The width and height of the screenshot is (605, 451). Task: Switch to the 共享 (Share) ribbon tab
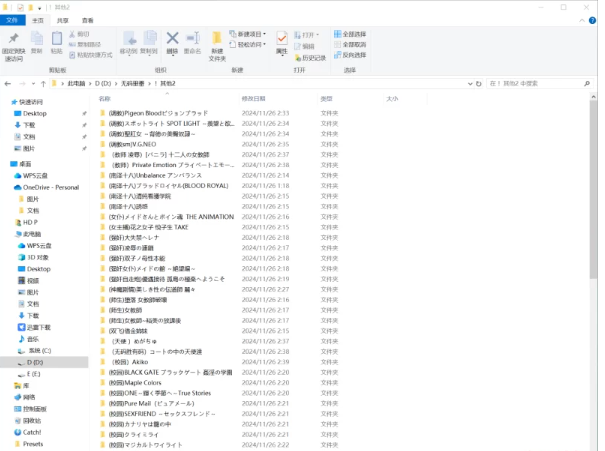(x=63, y=20)
